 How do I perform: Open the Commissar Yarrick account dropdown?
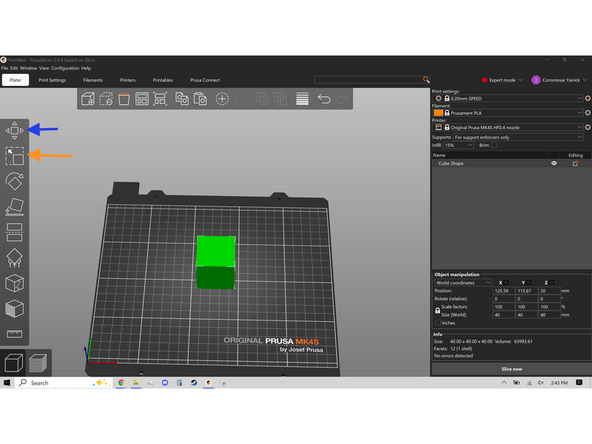coord(560,80)
